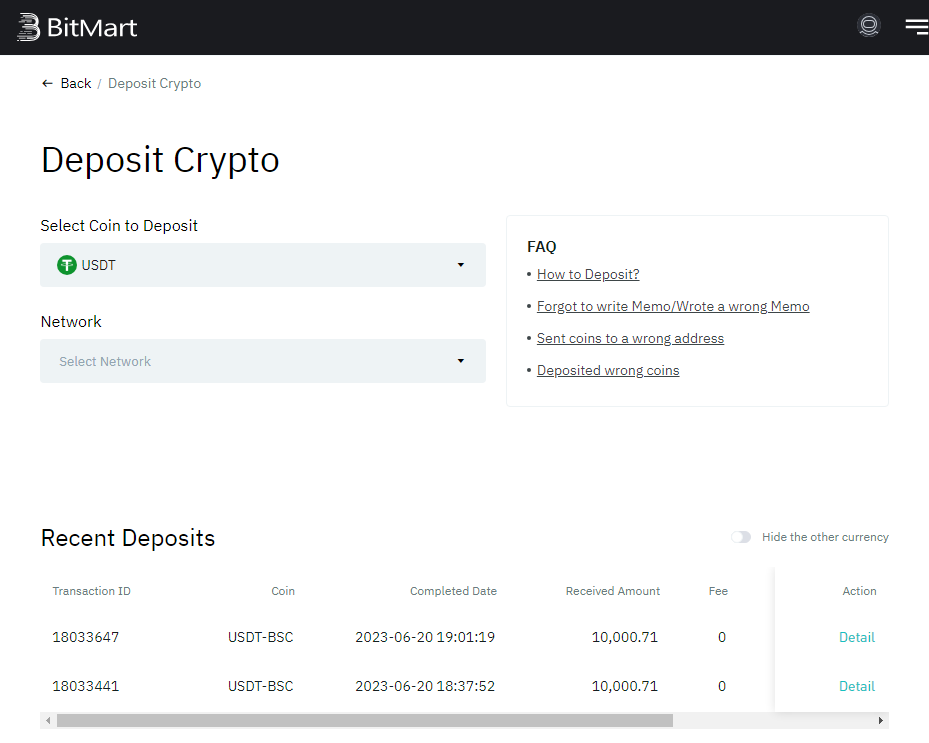Click scroll right arrow of deposits table
Viewport: 929px width, 743px height.
pyautogui.click(x=881, y=720)
